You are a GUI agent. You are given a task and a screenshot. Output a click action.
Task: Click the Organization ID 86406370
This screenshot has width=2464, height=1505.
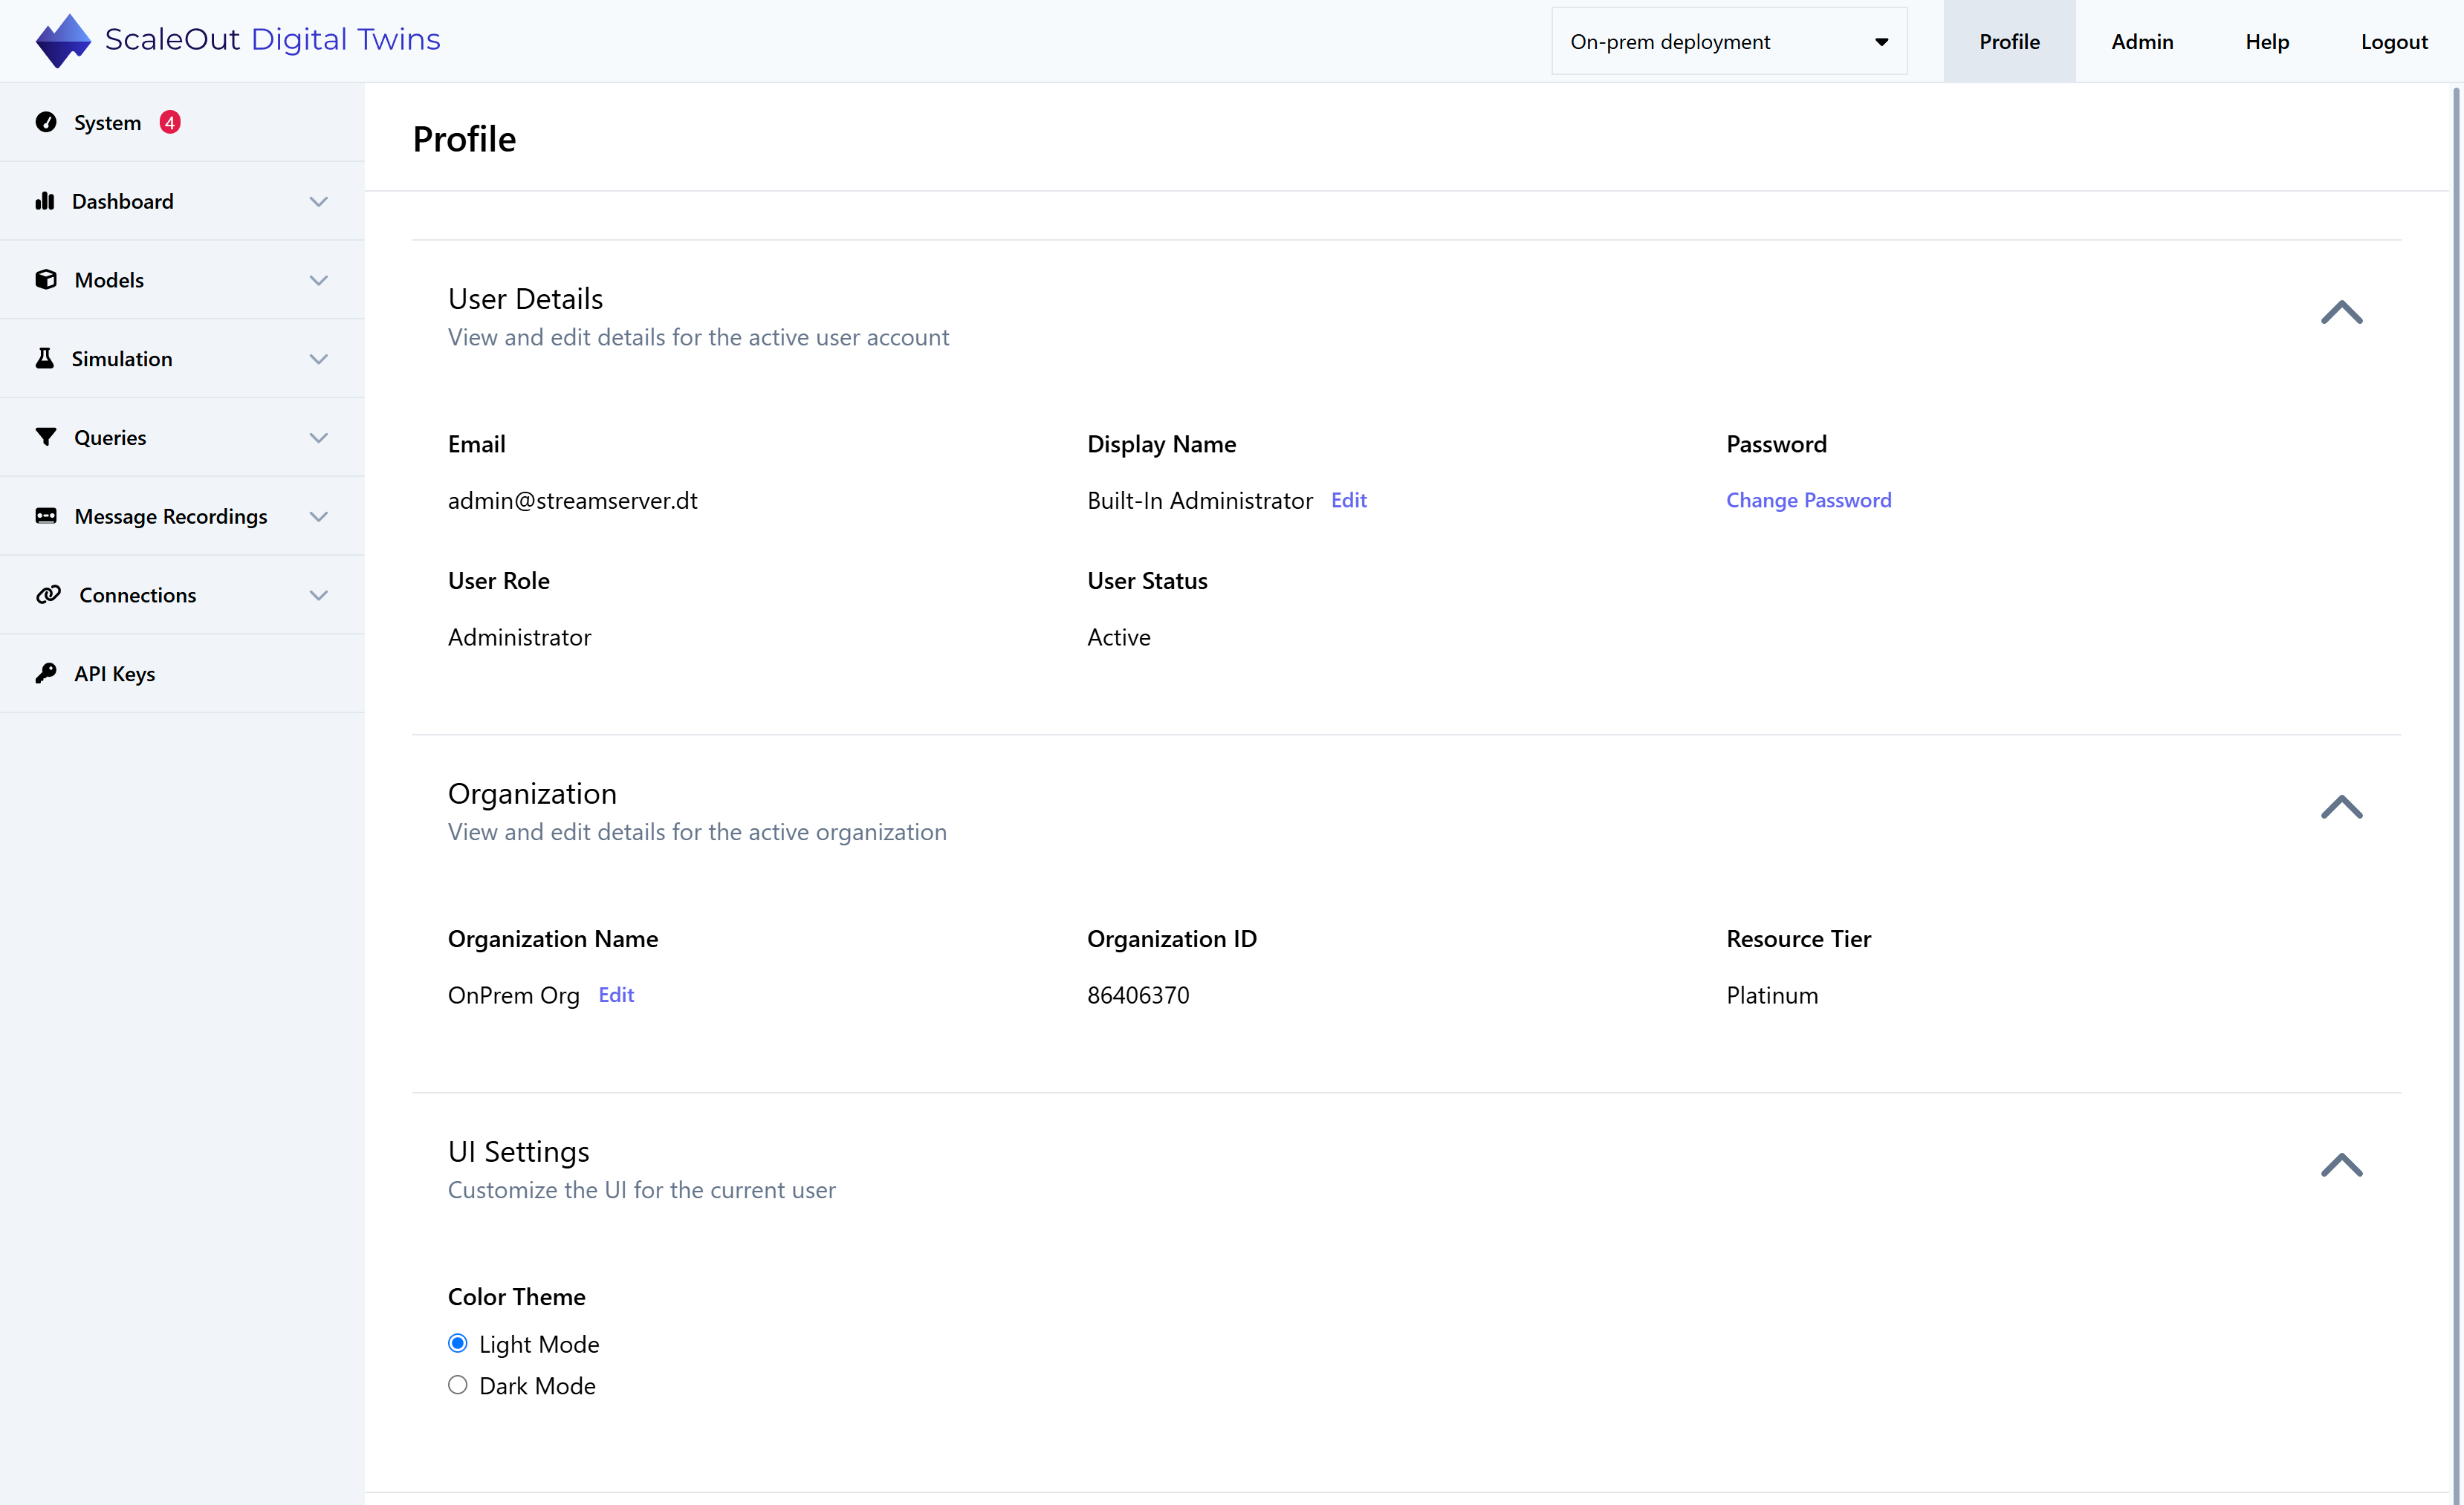tap(1138, 995)
